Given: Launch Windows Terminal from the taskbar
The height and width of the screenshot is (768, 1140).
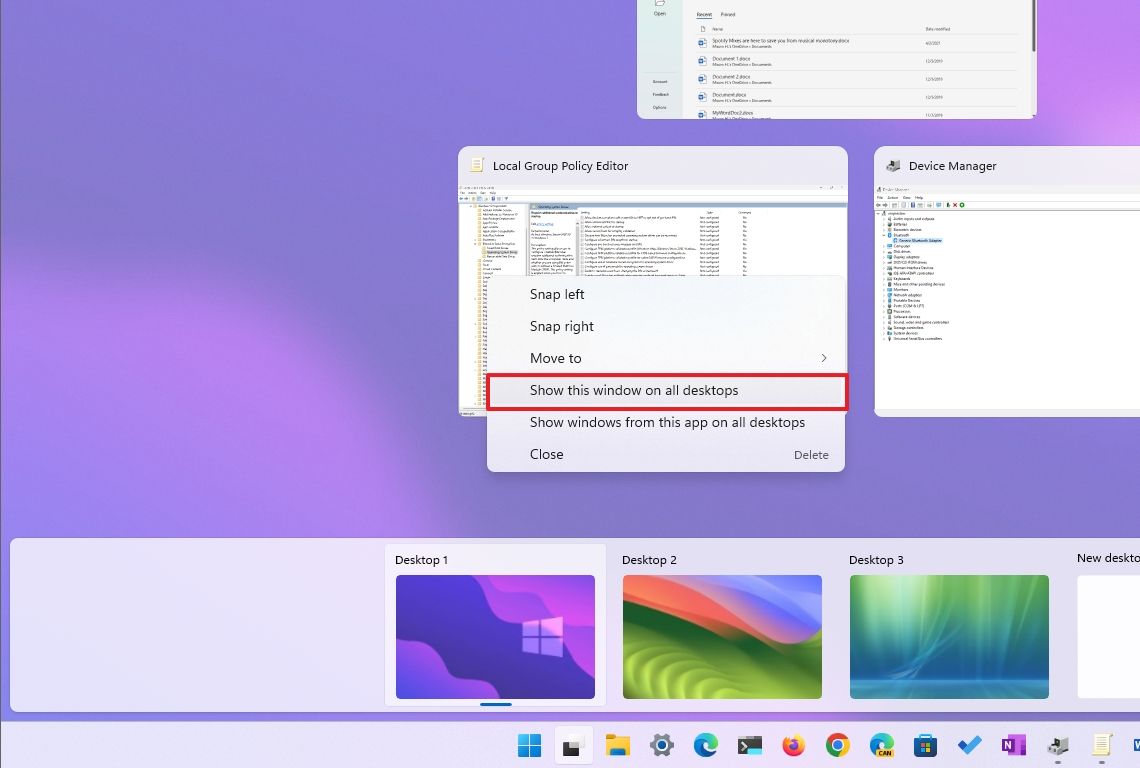Looking at the screenshot, I should point(749,745).
